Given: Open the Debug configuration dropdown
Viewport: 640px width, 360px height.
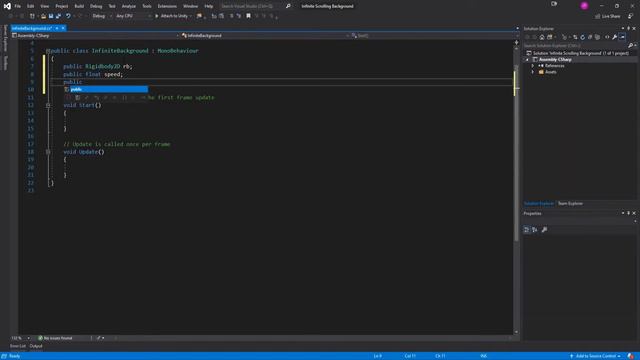Looking at the screenshot, I should click(101, 16).
